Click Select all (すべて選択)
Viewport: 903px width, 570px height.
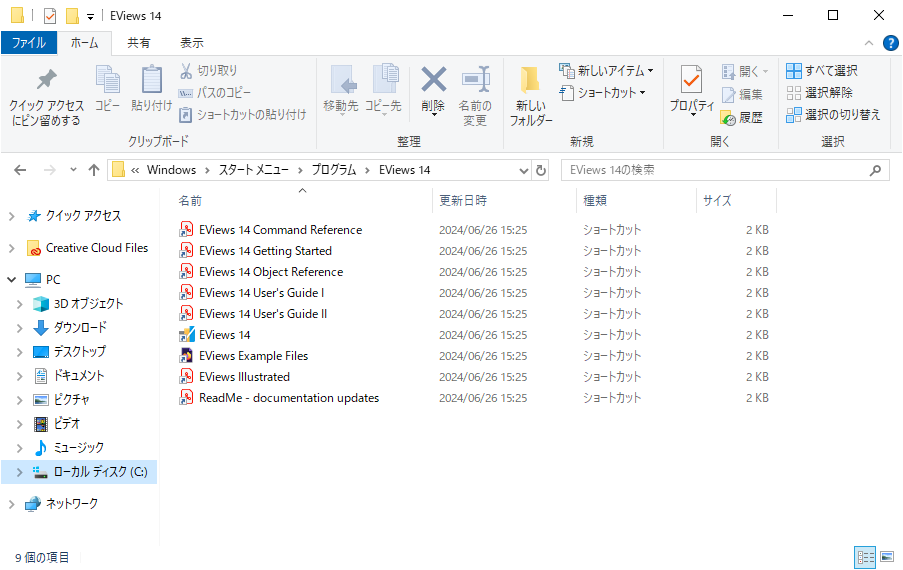pos(822,71)
